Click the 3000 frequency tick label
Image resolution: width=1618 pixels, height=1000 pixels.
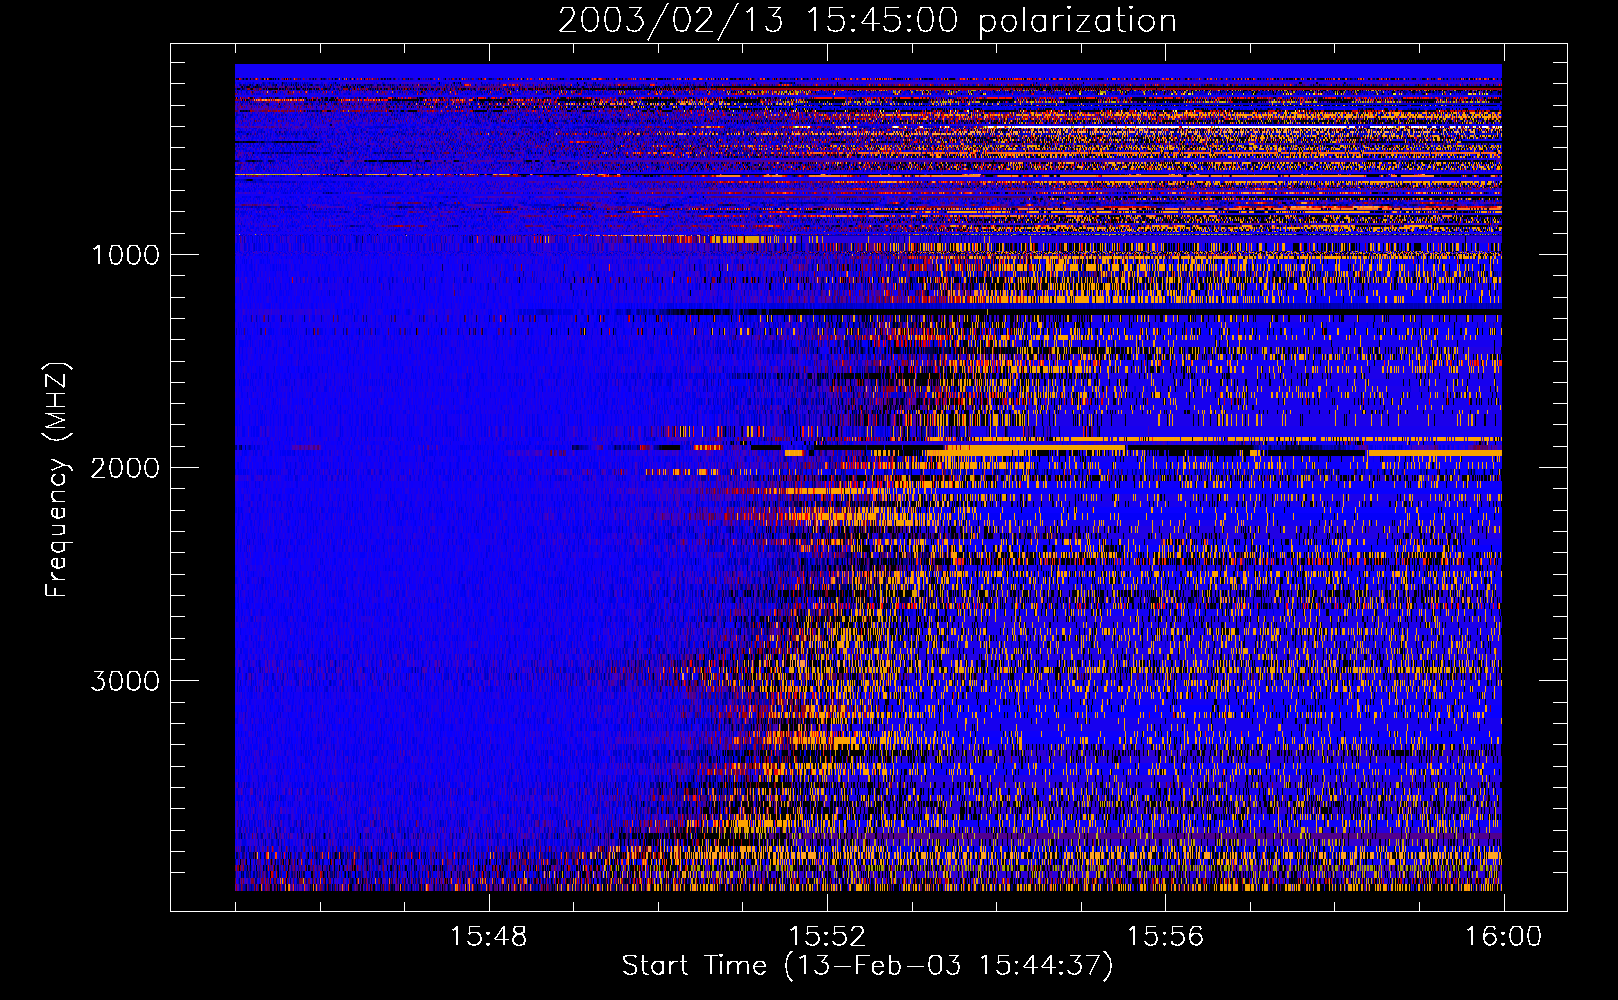point(125,681)
